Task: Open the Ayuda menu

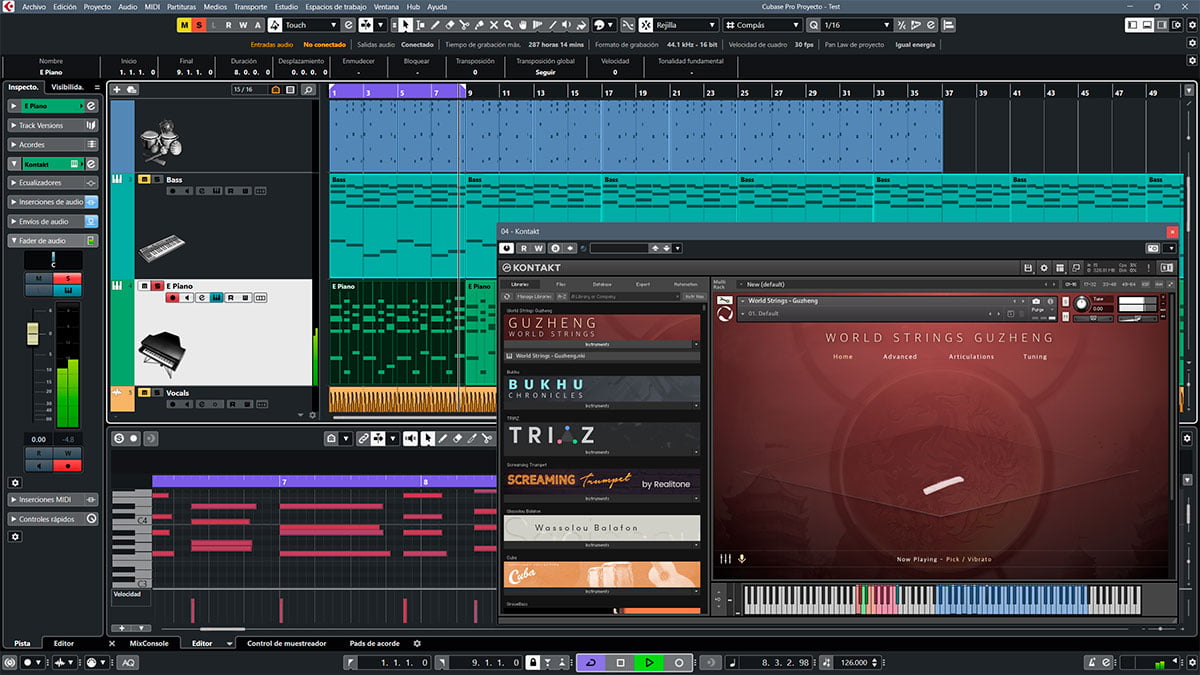Action: coord(437,6)
